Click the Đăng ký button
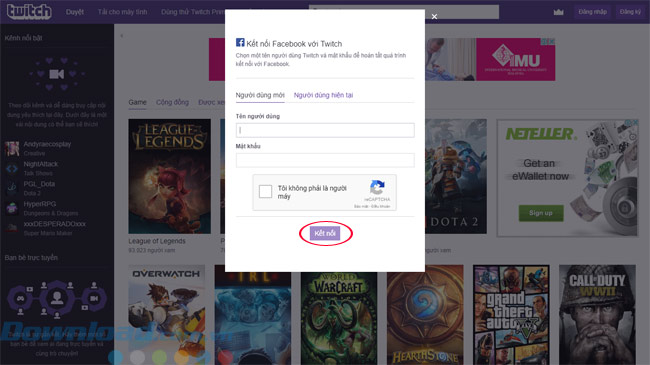Viewport: 650px width, 365px height. tap(630, 12)
